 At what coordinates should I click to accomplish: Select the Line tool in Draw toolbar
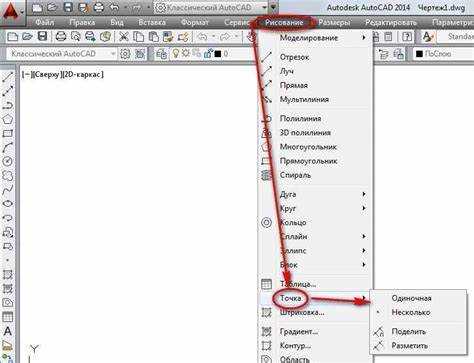click(x=7, y=77)
